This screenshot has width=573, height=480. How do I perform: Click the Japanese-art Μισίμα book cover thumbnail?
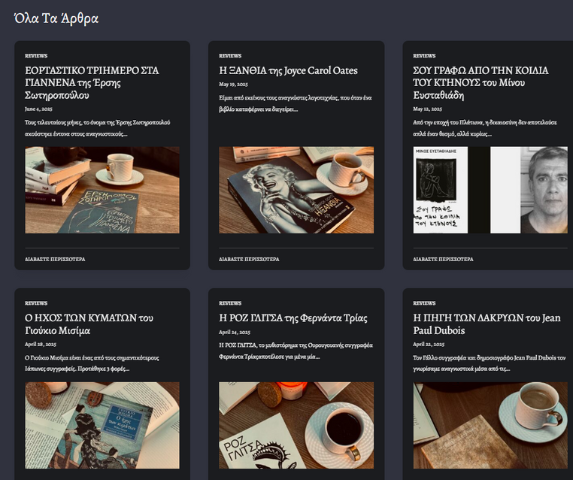(x=102, y=426)
